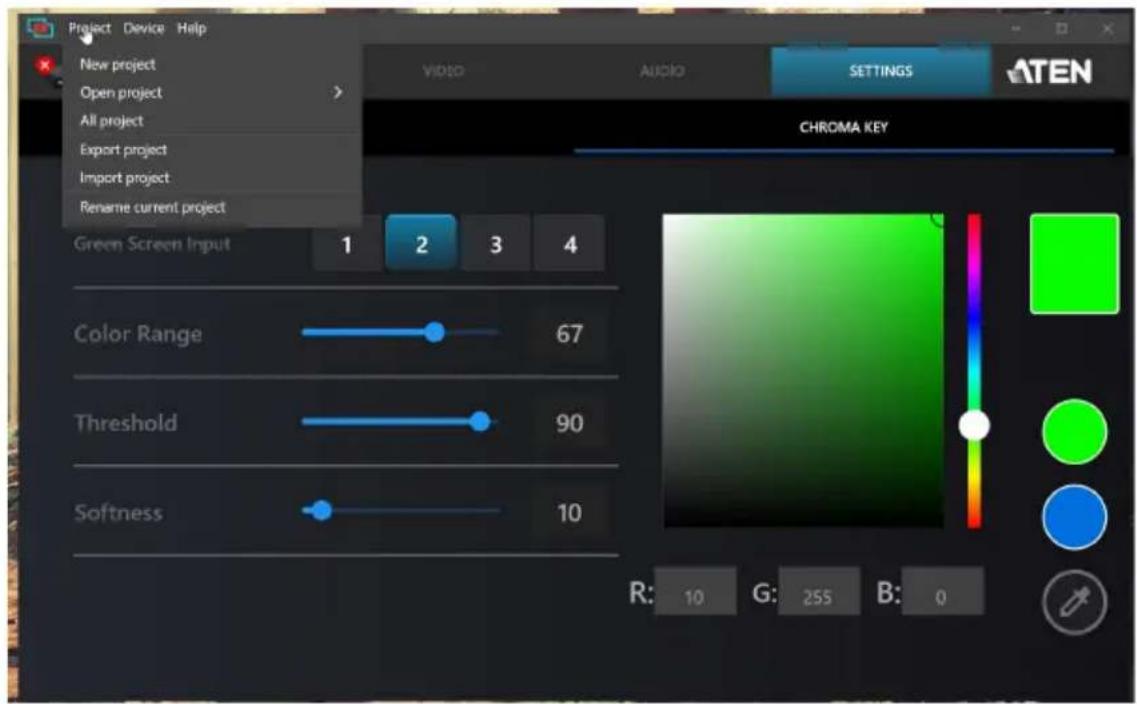
Task: Click the white hue slider handle
Action: (974, 426)
